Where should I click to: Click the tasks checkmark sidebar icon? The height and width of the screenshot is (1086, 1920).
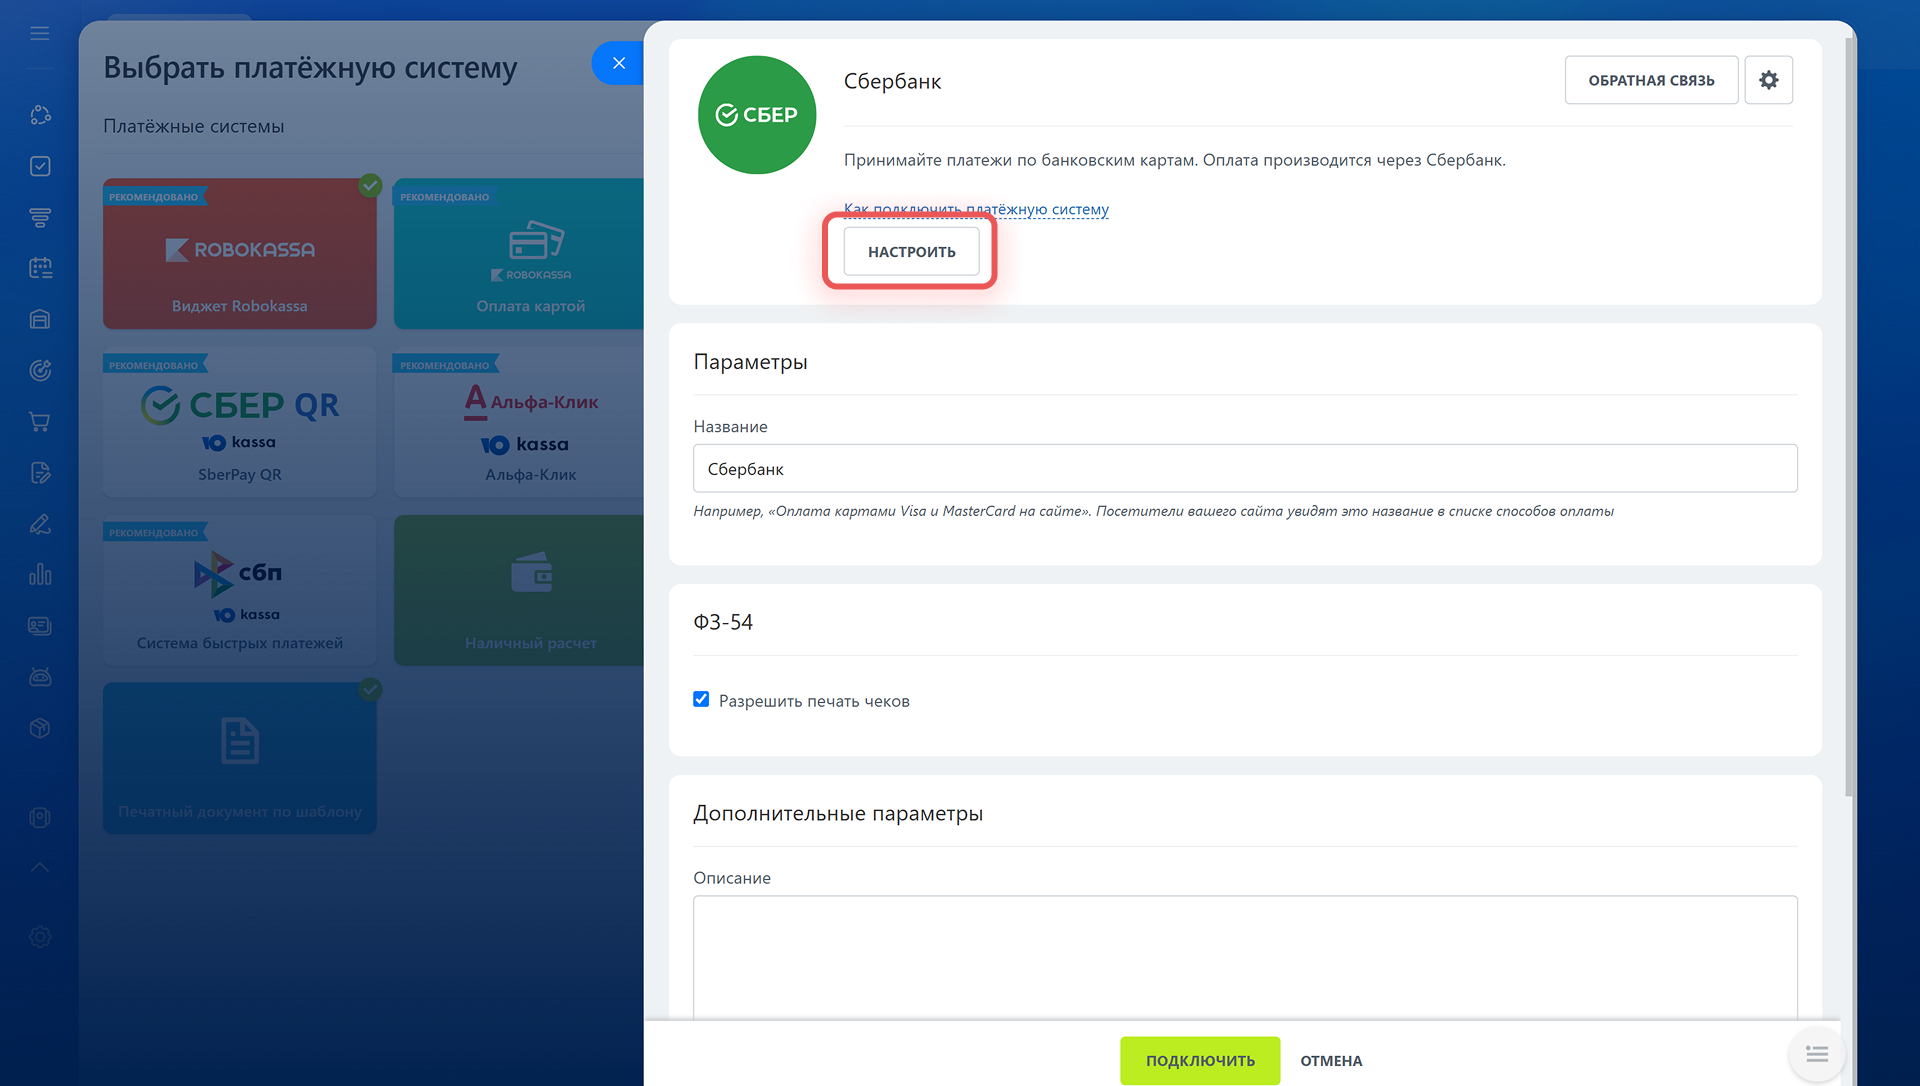point(40,166)
